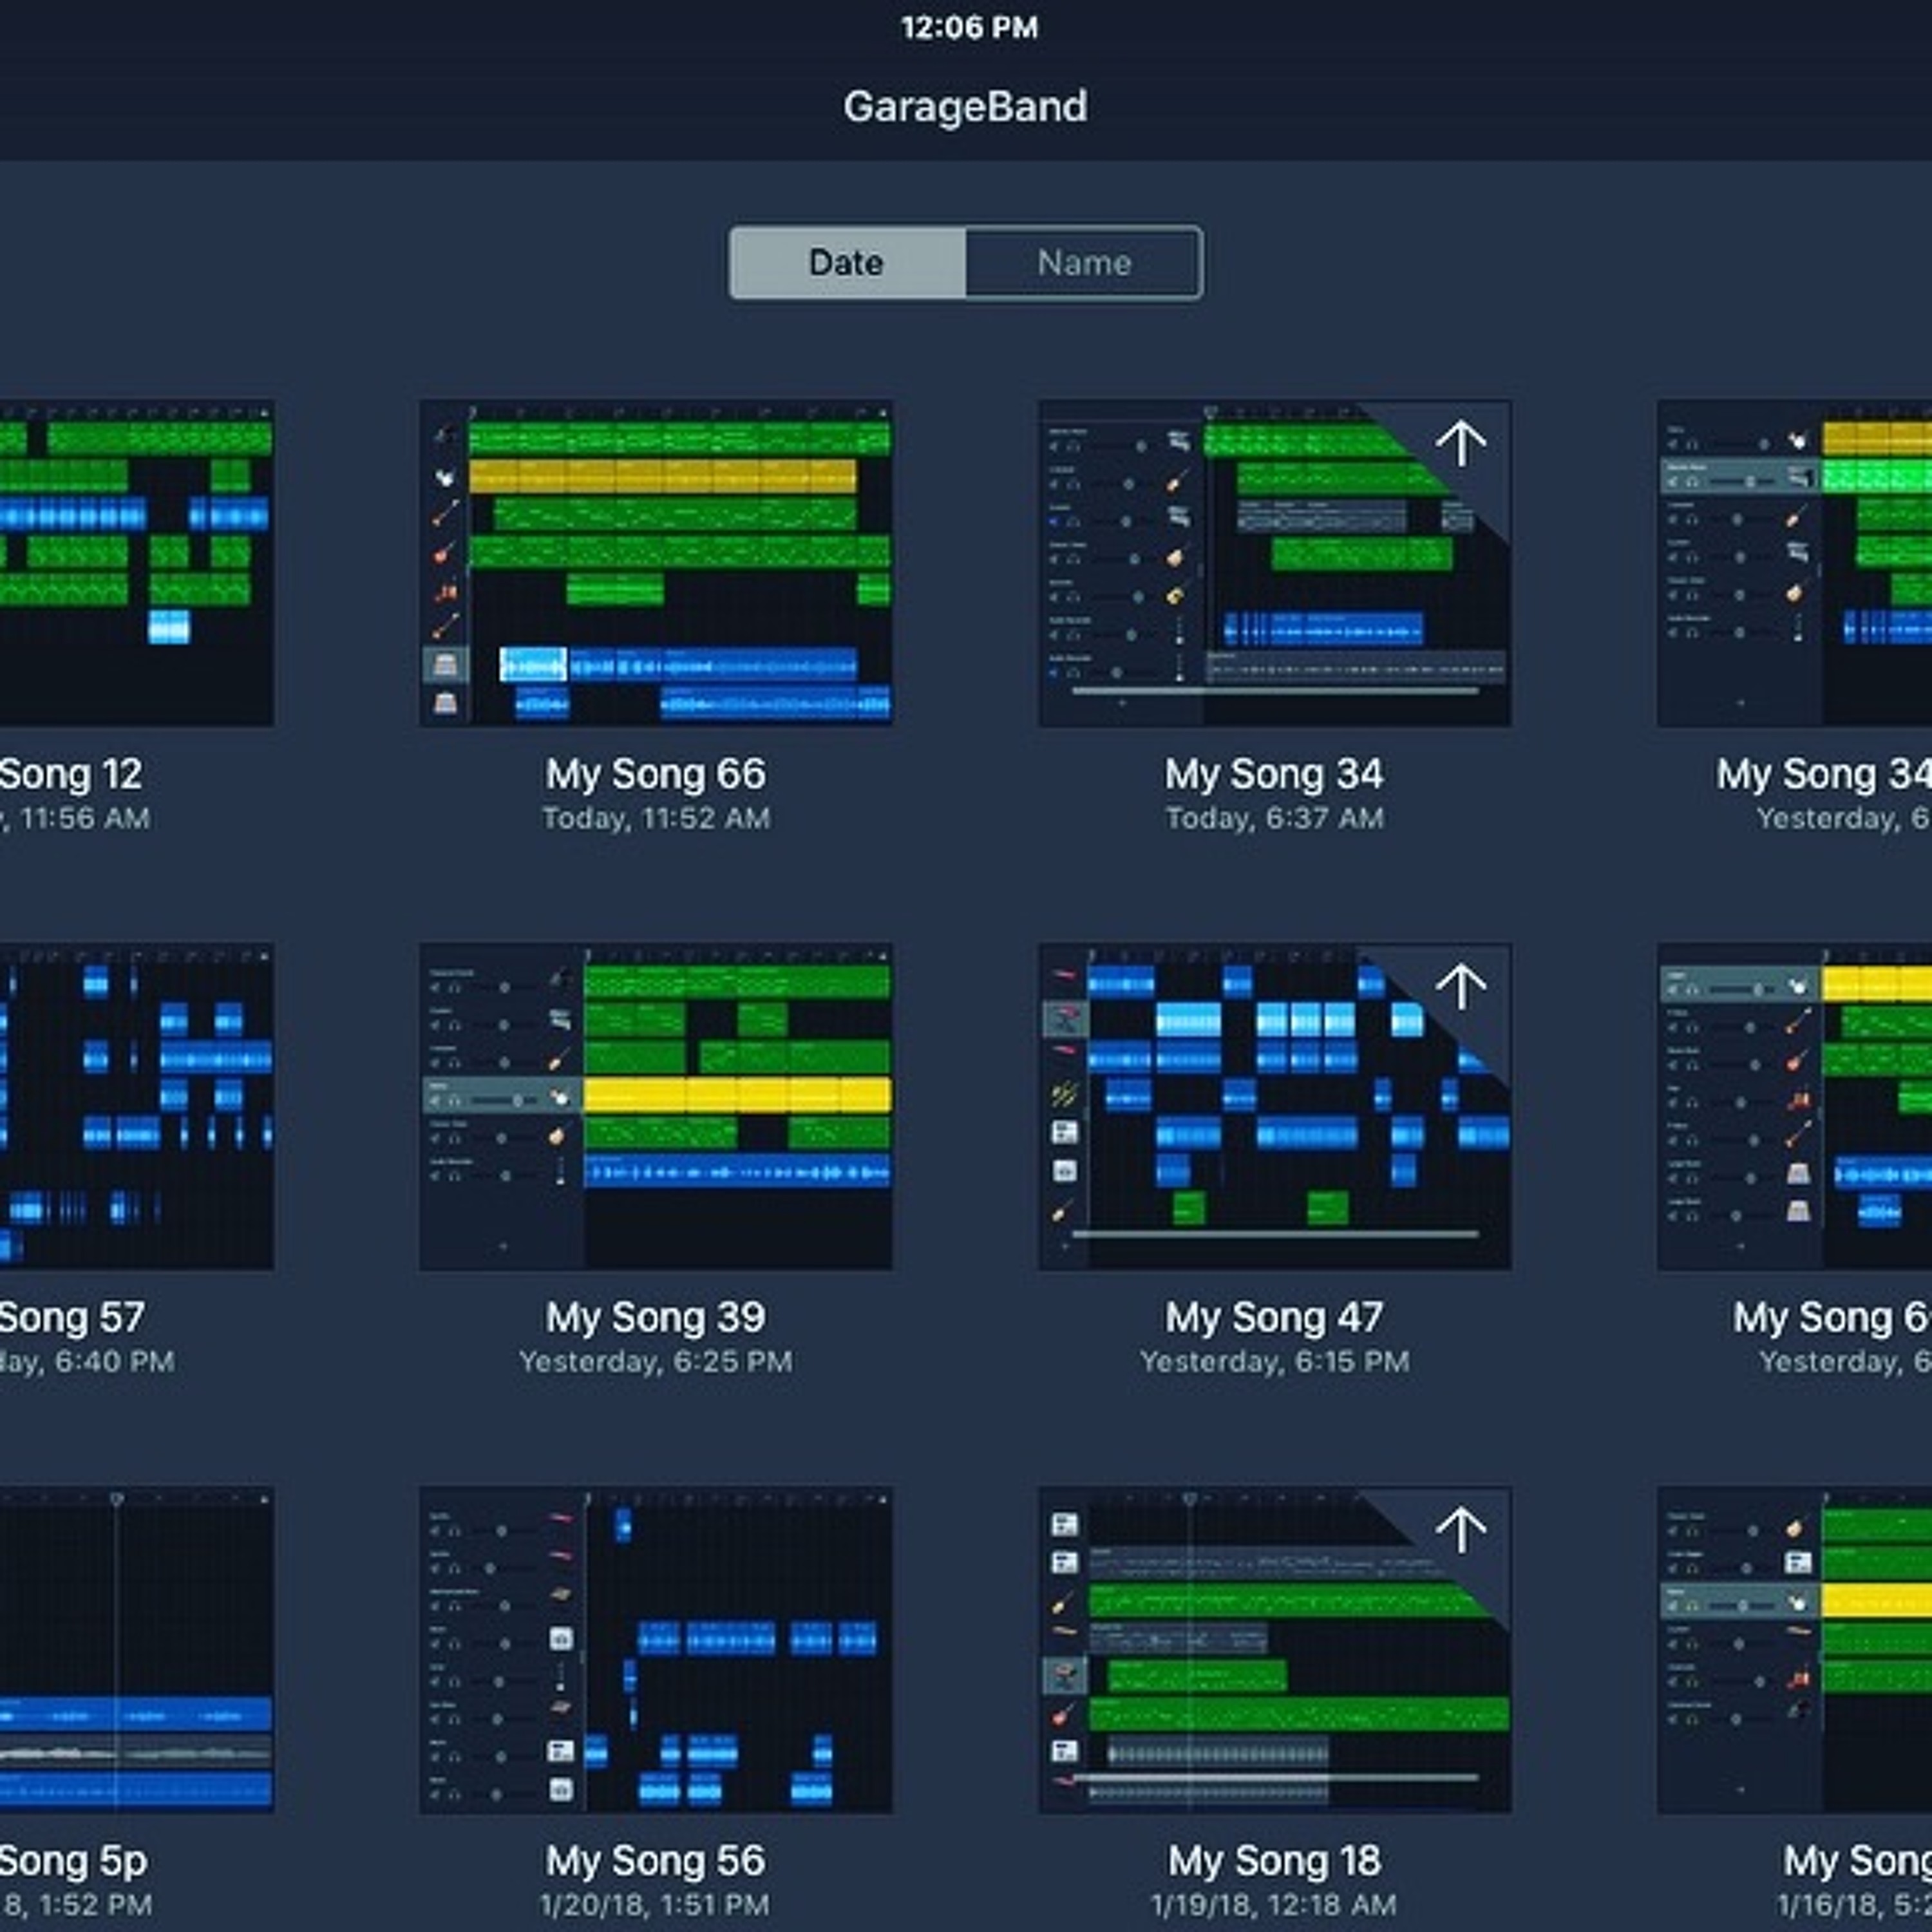Switch sorting to Name

[x=1084, y=263]
